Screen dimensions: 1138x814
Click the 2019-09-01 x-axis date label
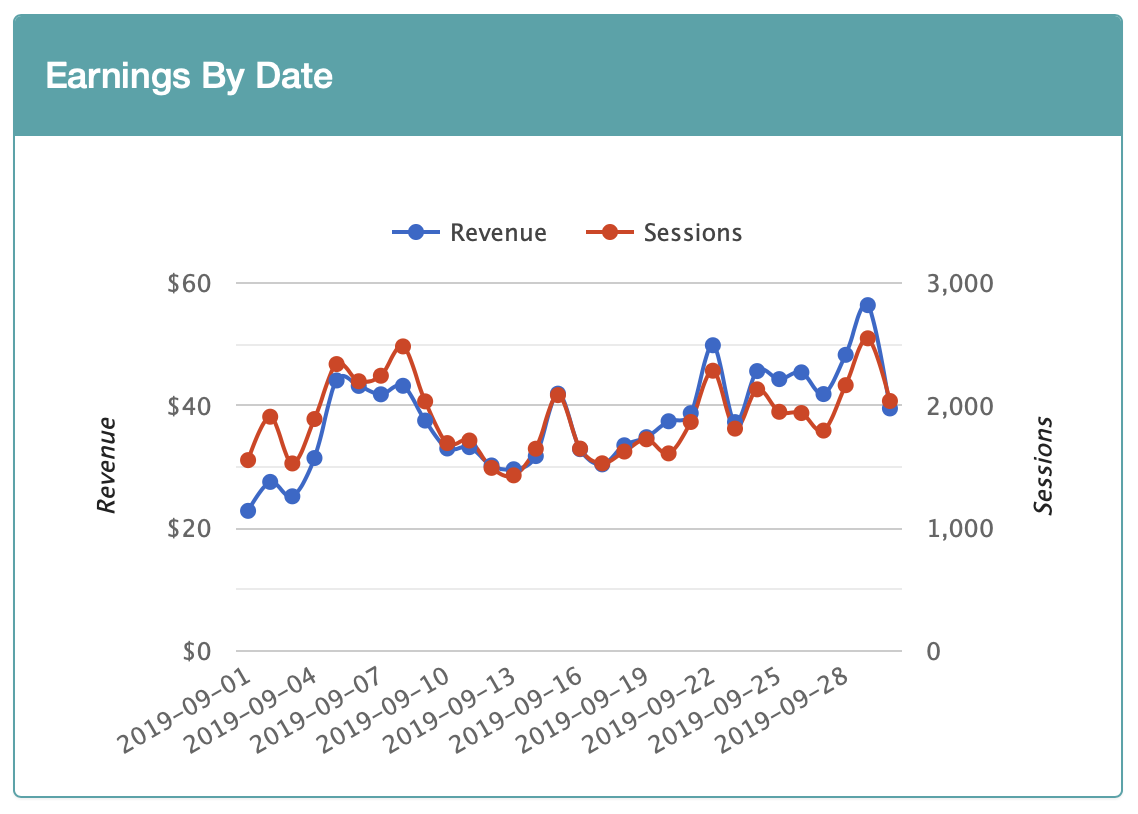[185, 712]
